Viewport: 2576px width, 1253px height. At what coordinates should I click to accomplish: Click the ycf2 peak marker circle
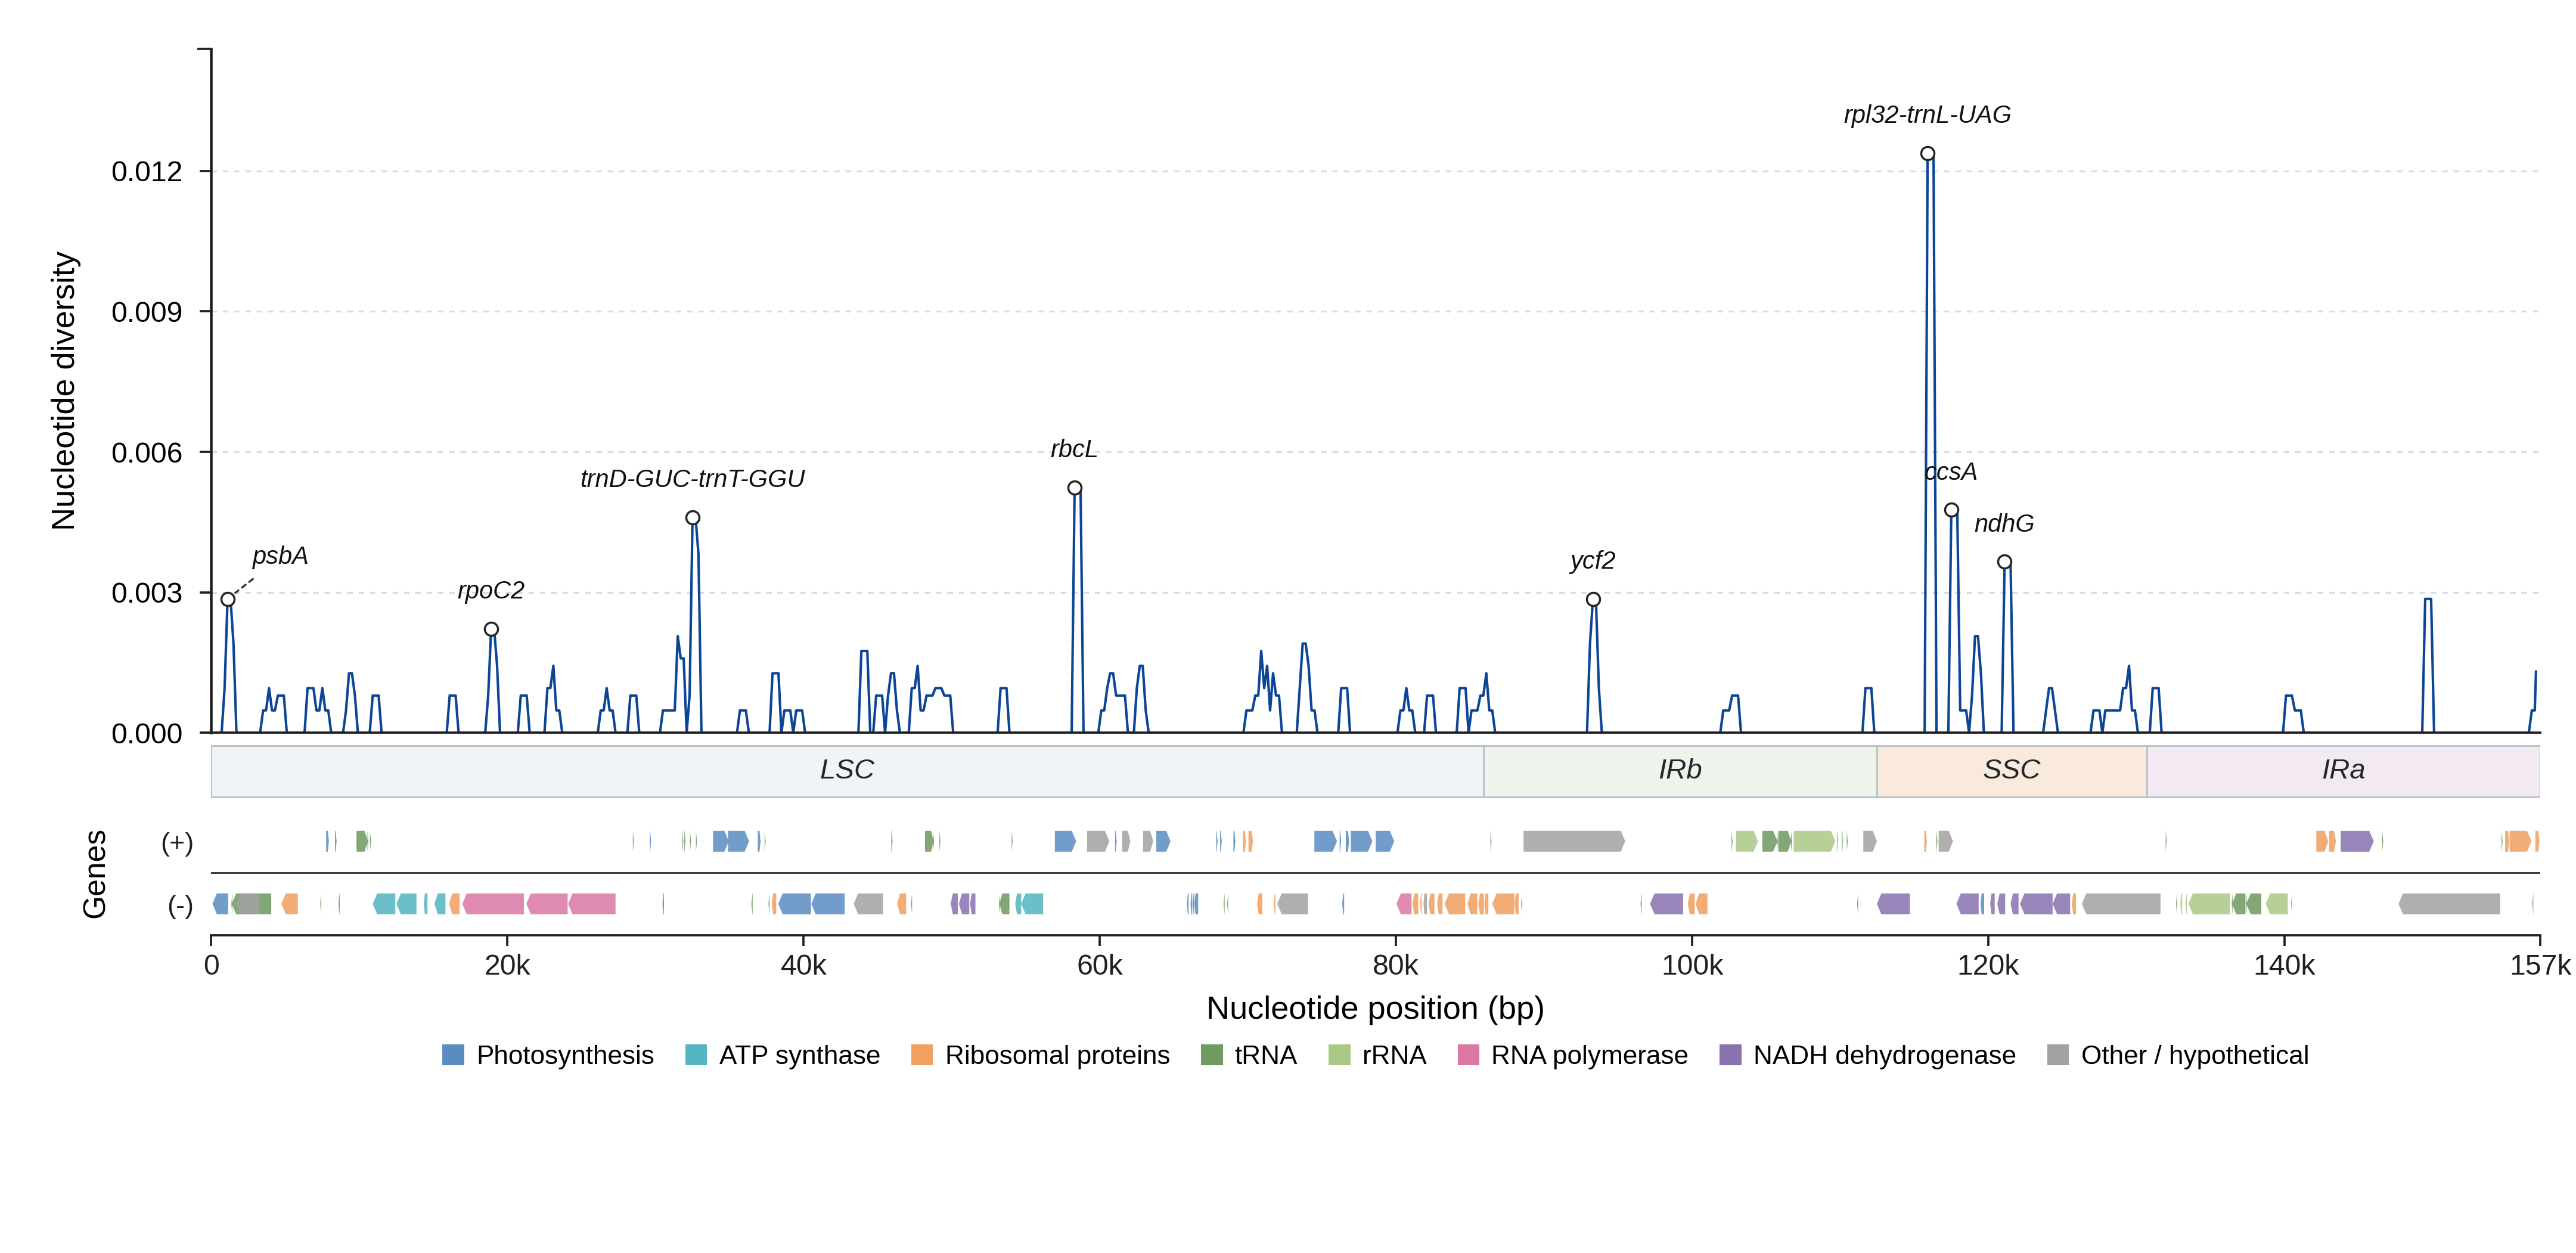tap(1593, 600)
